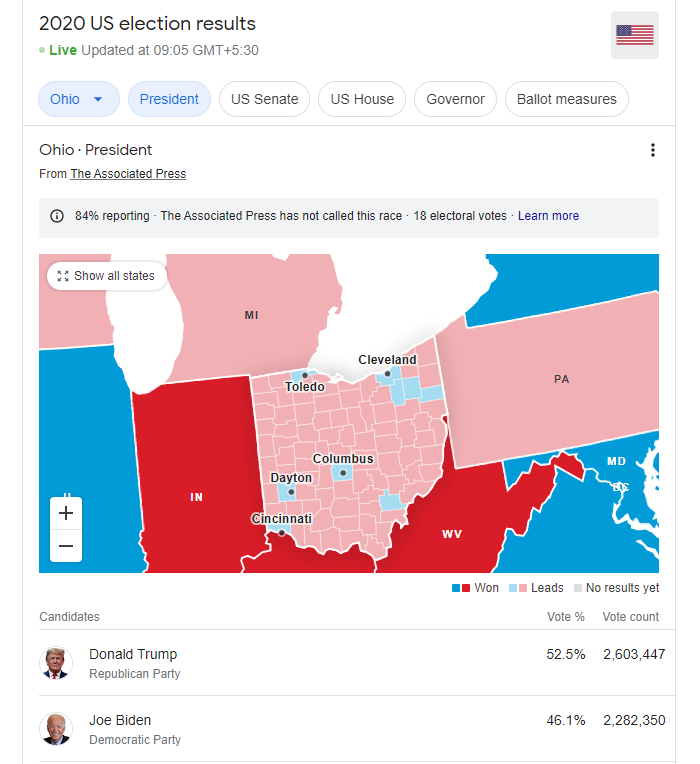
Task: Open the Ohio state dropdown
Action: [x=79, y=99]
